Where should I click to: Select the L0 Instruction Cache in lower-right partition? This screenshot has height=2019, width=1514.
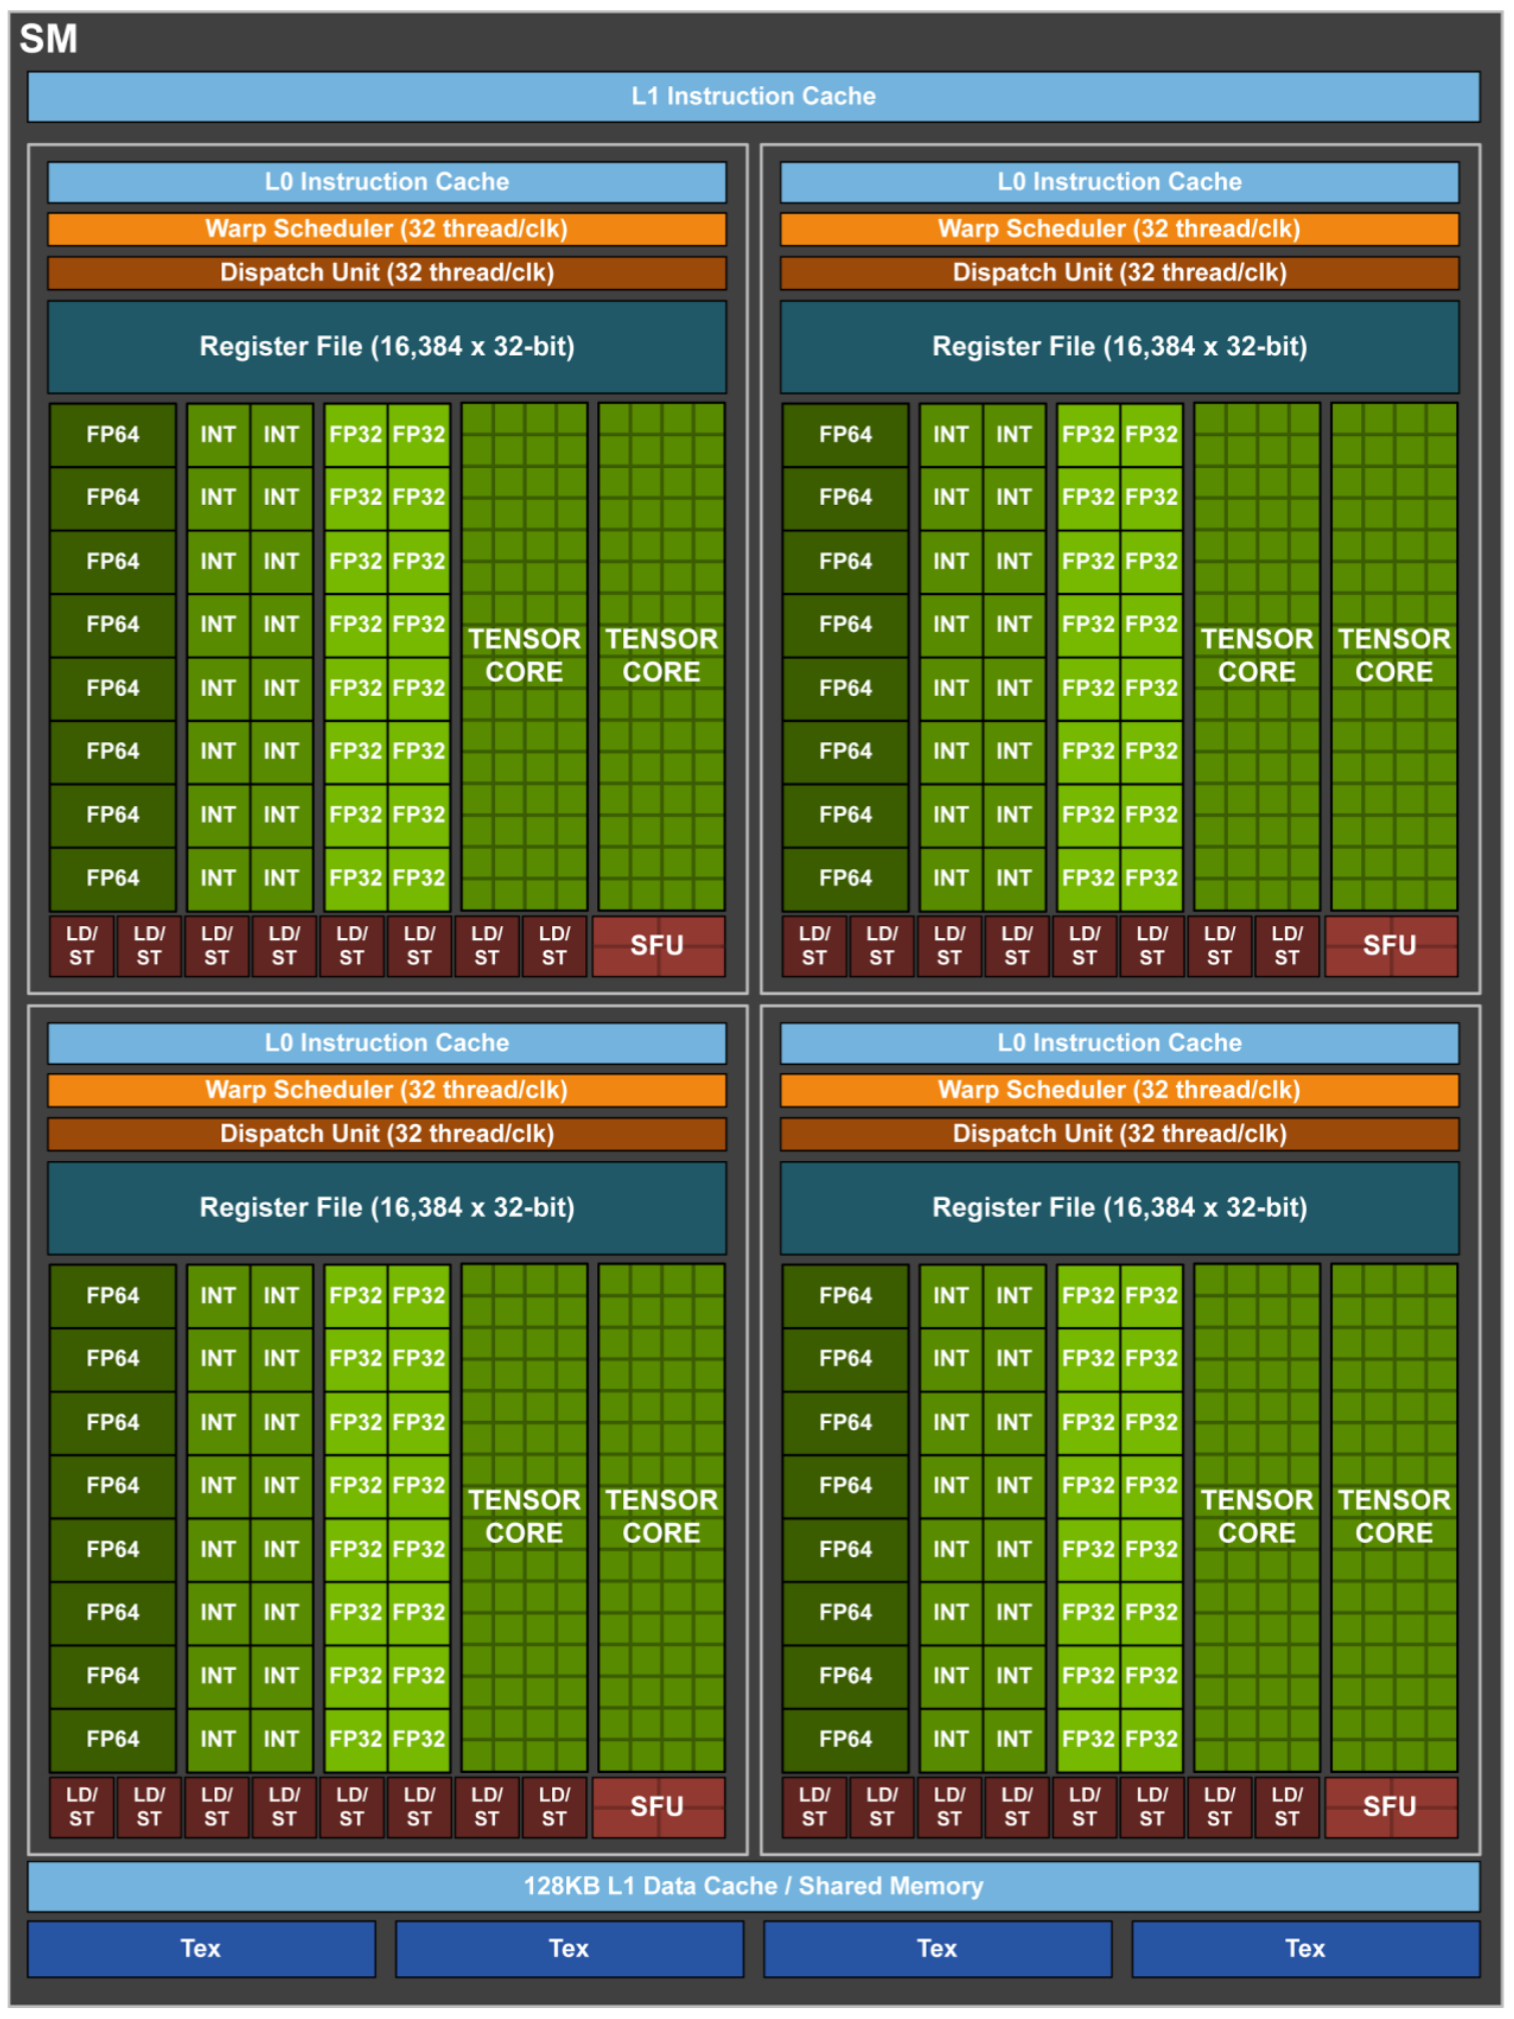point(1119,1043)
